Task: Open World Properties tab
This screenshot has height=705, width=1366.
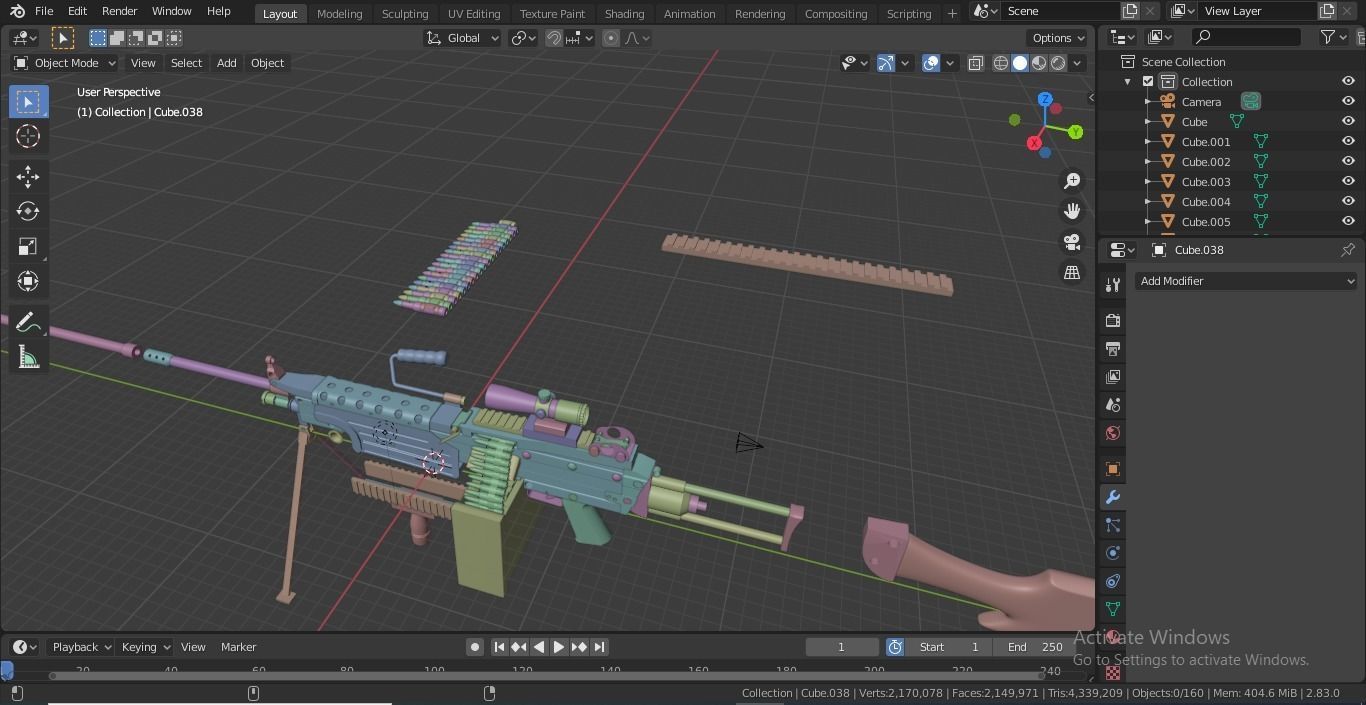Action: pos(1113,433)
